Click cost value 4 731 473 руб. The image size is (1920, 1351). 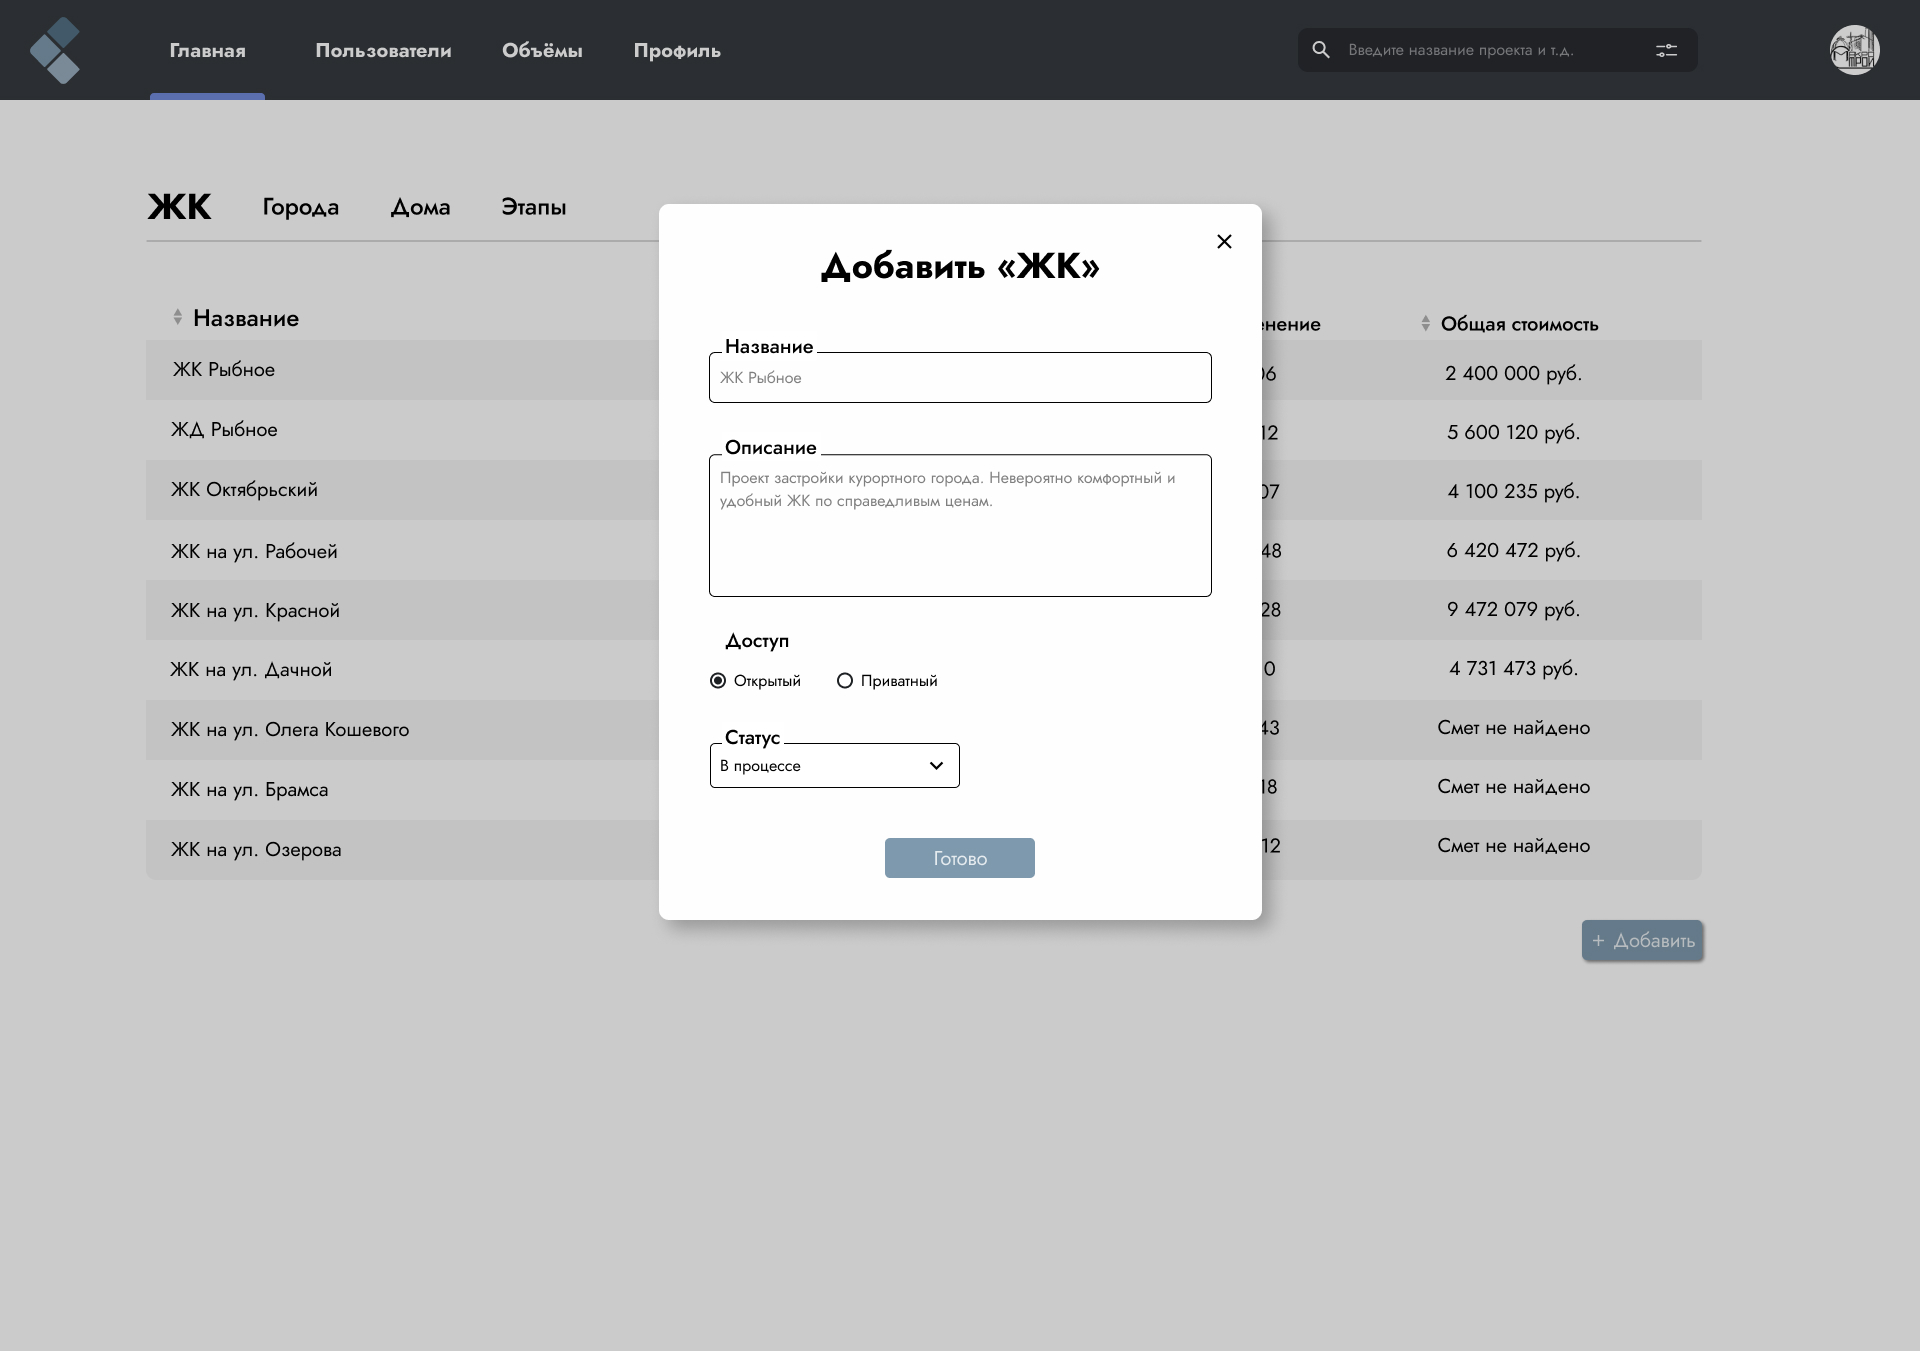coord(1513,668)
